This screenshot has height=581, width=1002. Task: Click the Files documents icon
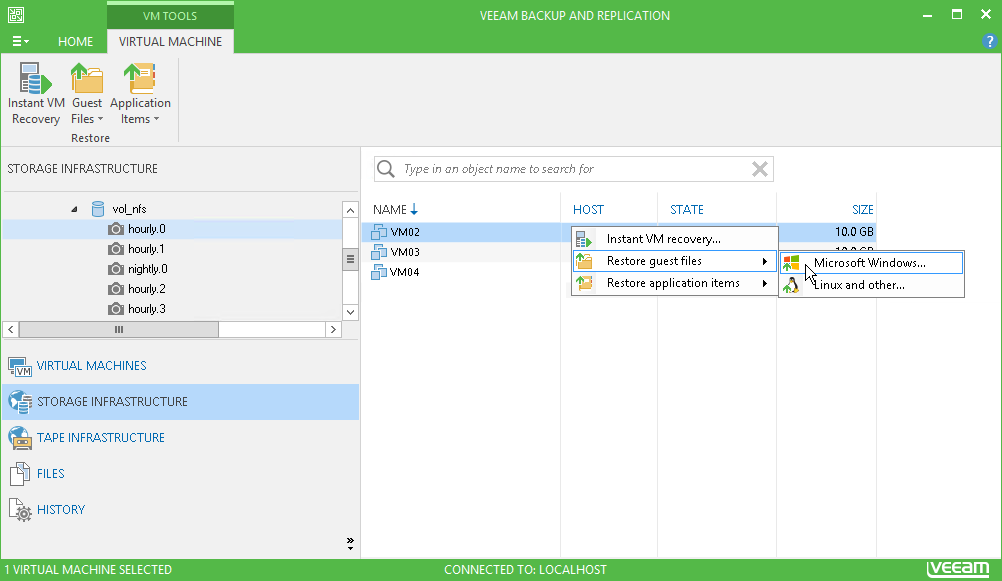[20, 474]
